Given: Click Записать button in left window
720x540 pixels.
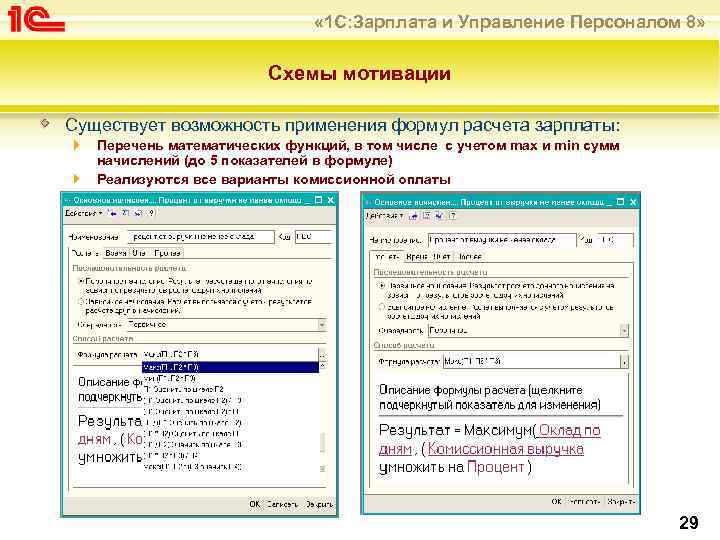Looking at the screenshot, I should (x=282, y=504).
